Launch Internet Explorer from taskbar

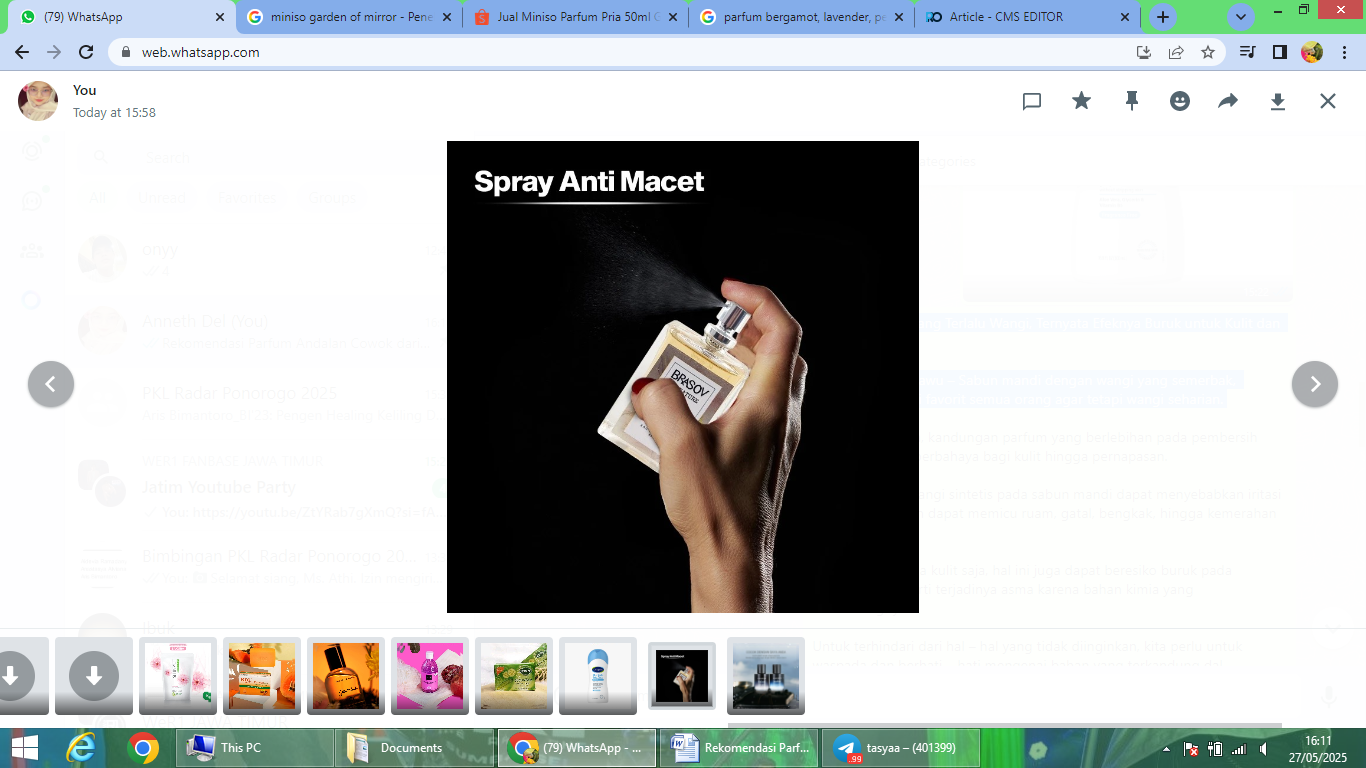(x=83, y=748)
